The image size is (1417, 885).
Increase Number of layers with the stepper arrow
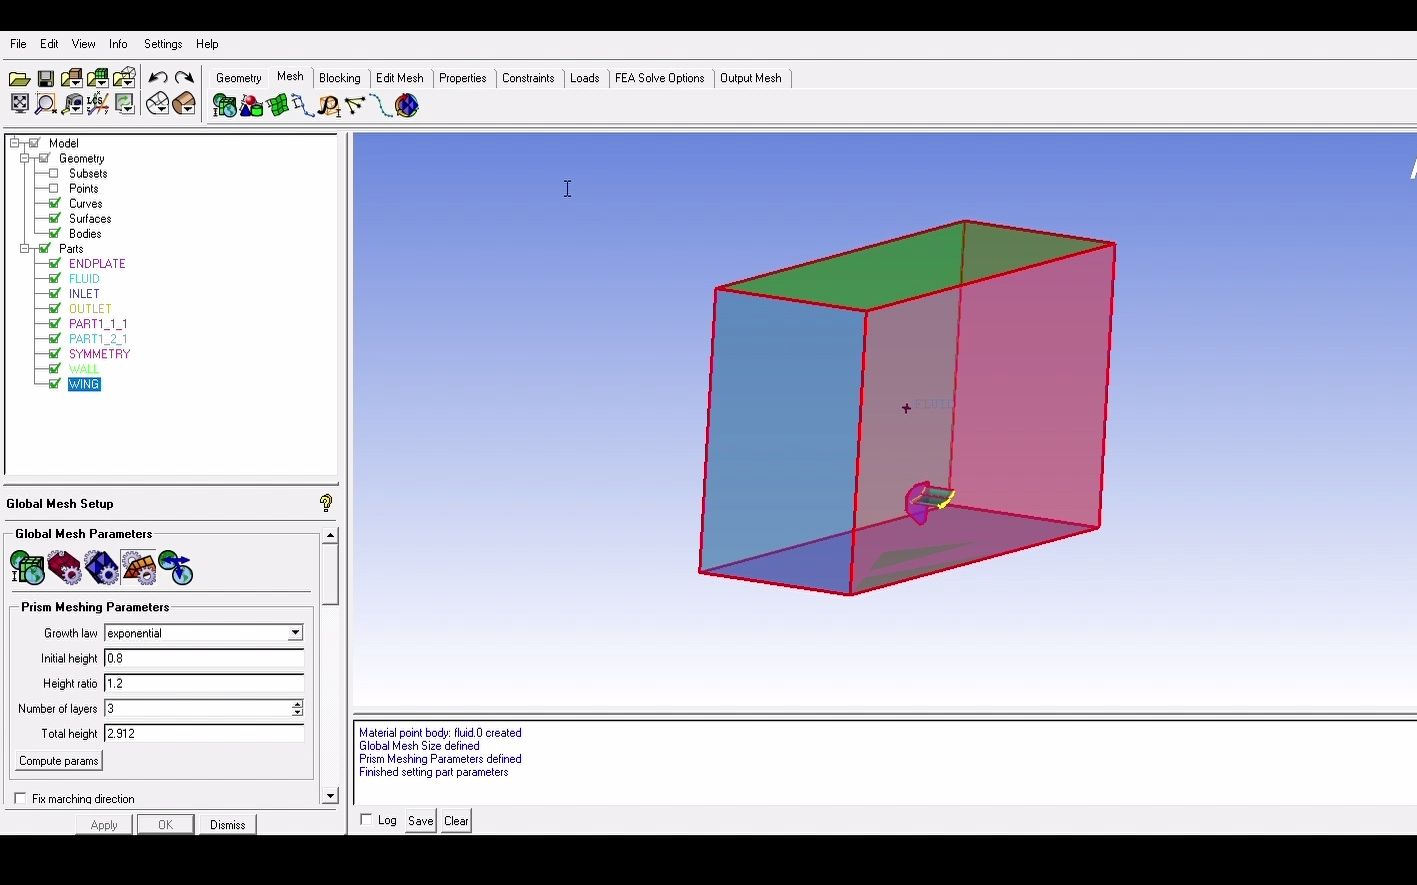[x=296, y=704]
